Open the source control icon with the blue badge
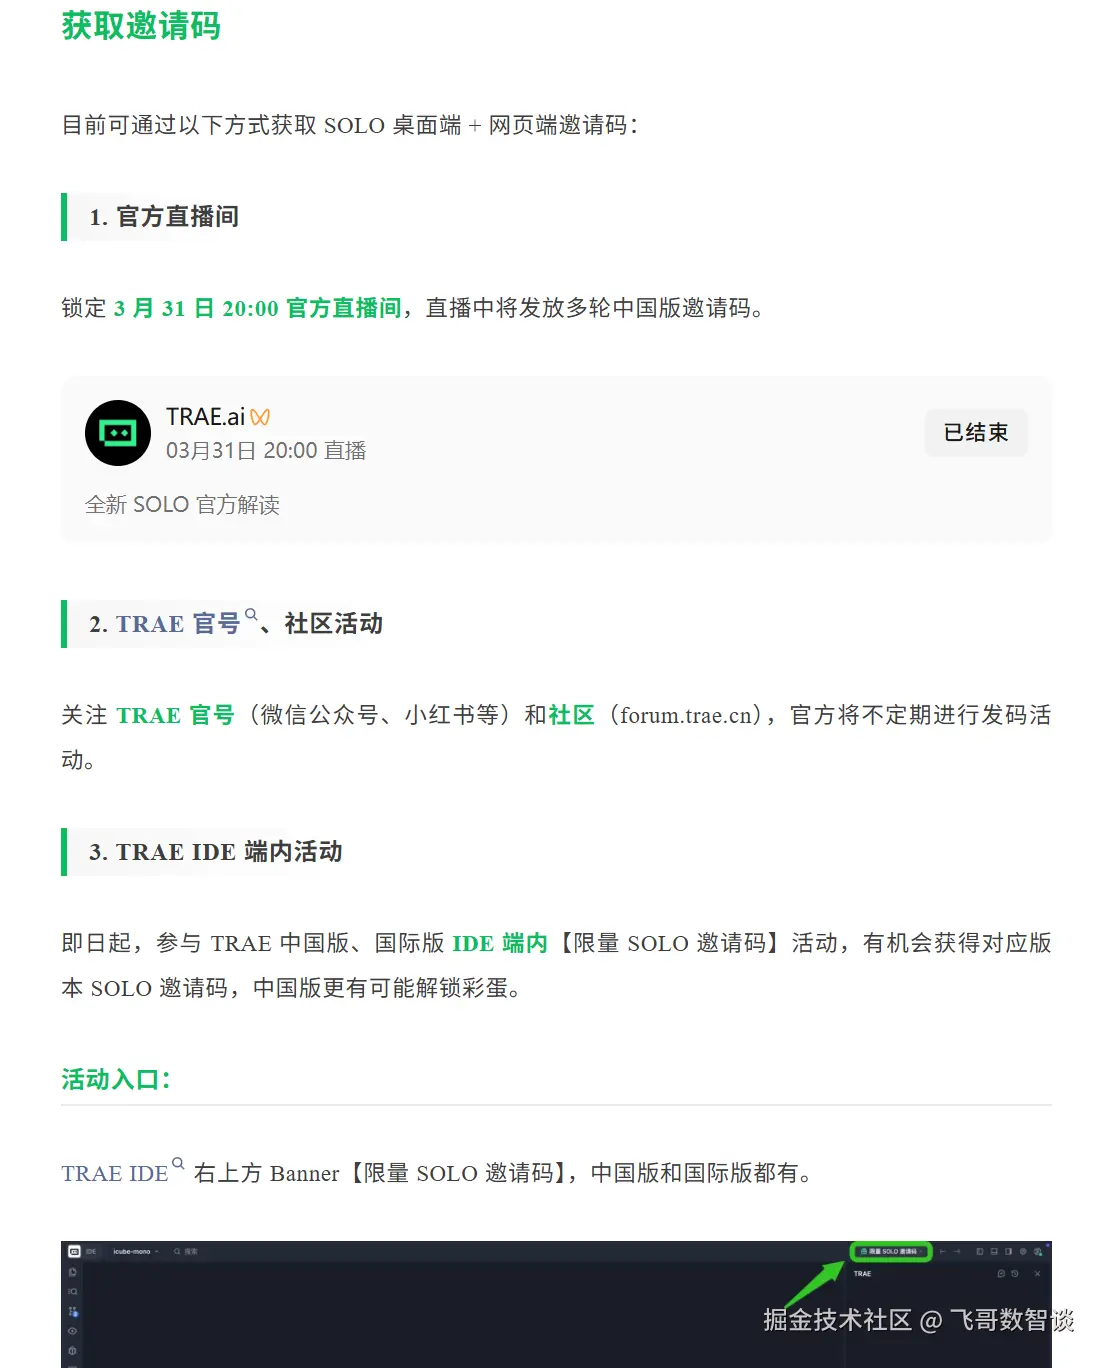Image resolution: width=1108 pixels, height=1368 pixels. tap(73, 1311)
